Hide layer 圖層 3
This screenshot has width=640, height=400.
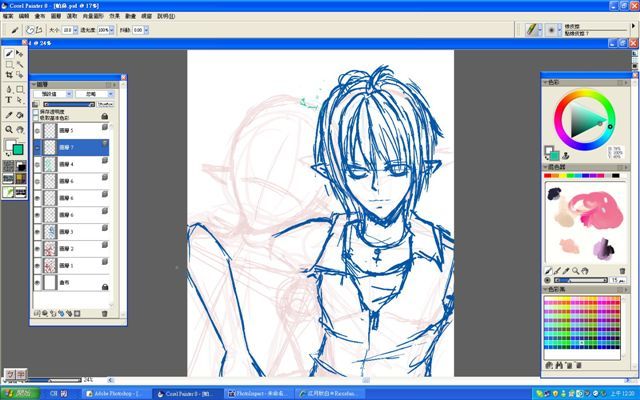38,231
